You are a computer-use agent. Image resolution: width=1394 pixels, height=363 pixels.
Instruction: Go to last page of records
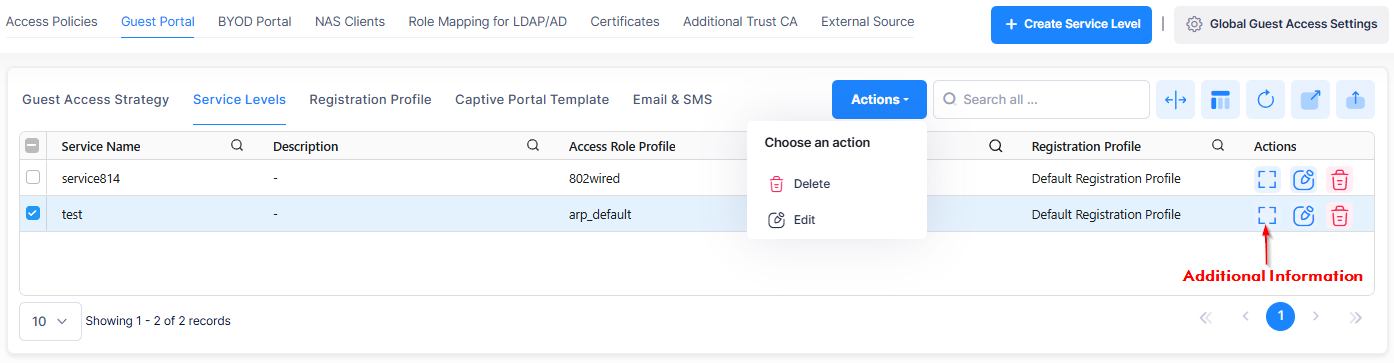(1356, 318)
